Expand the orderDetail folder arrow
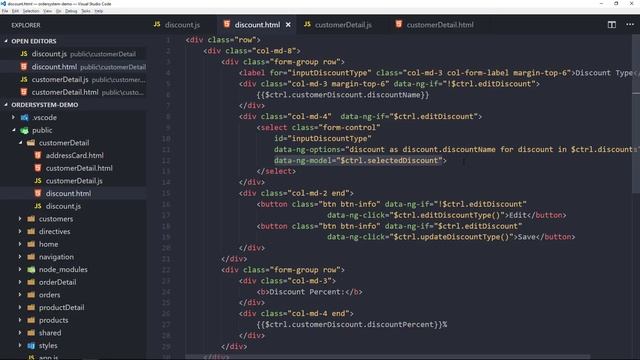The width and height of the screenshot is (640, 360). click(x=20, y=282)
